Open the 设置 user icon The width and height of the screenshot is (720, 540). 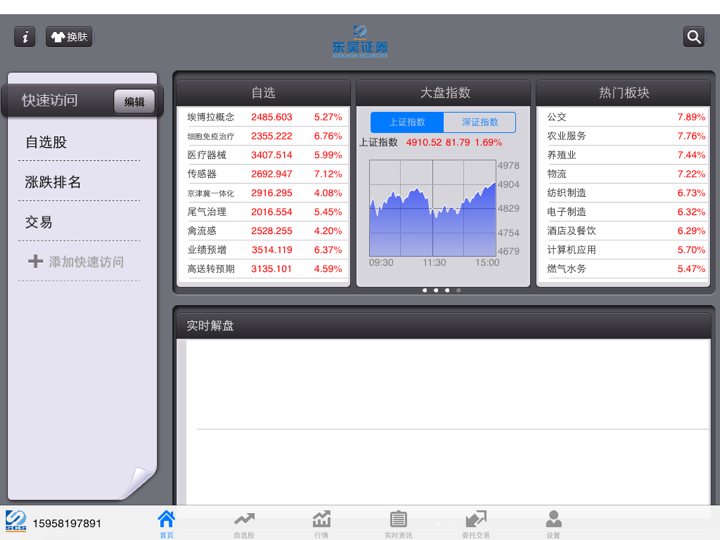point(553,524)
